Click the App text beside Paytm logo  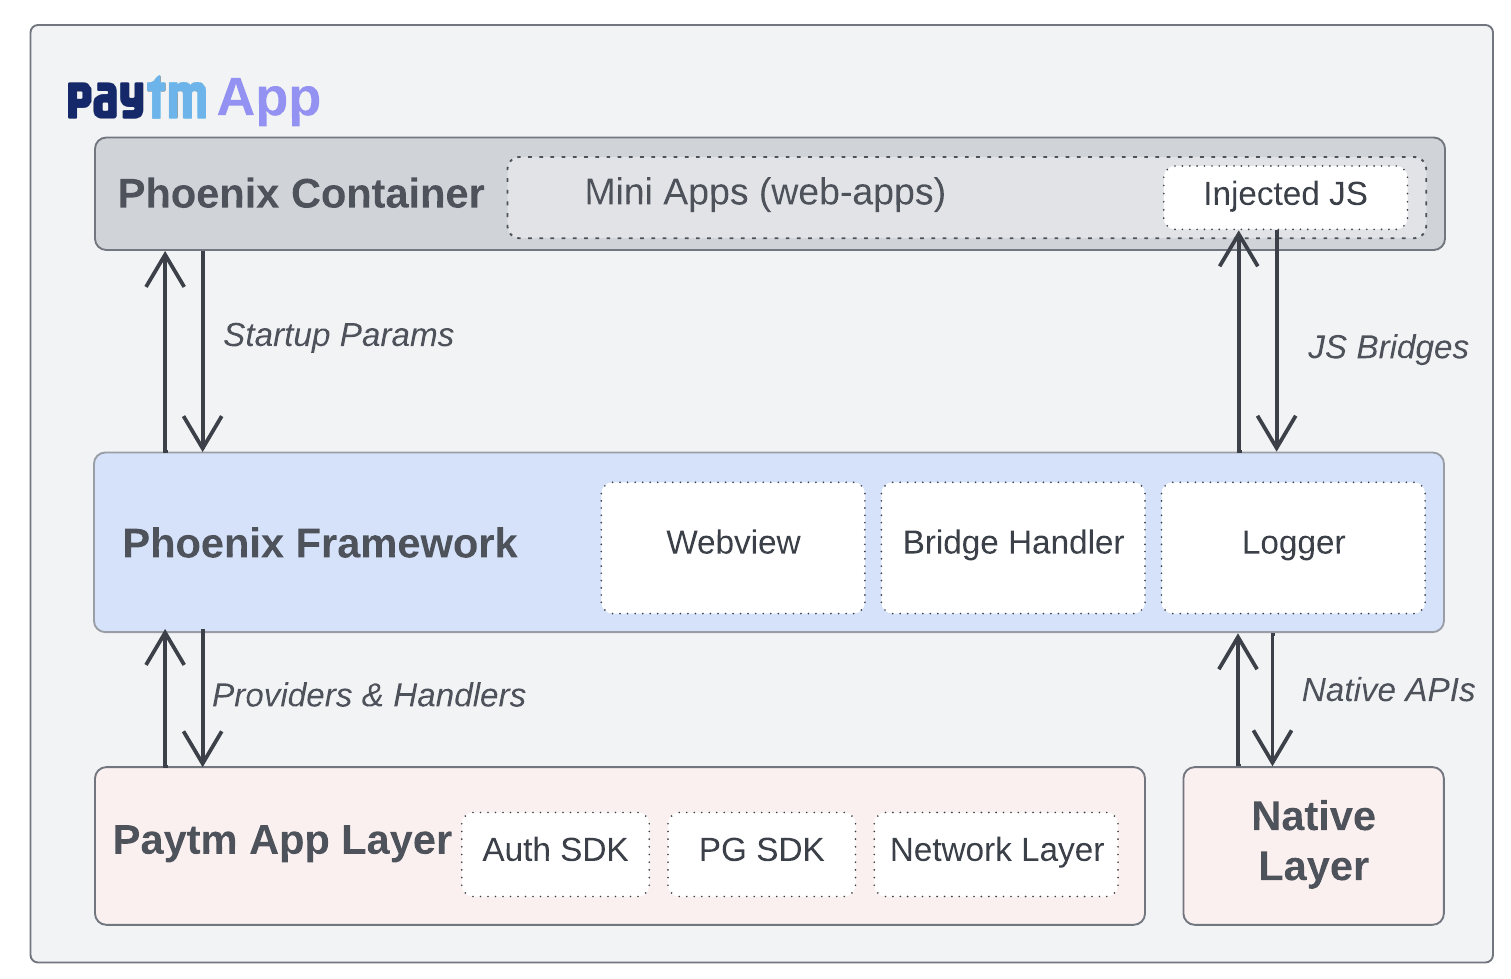click(x=269, y=101)
